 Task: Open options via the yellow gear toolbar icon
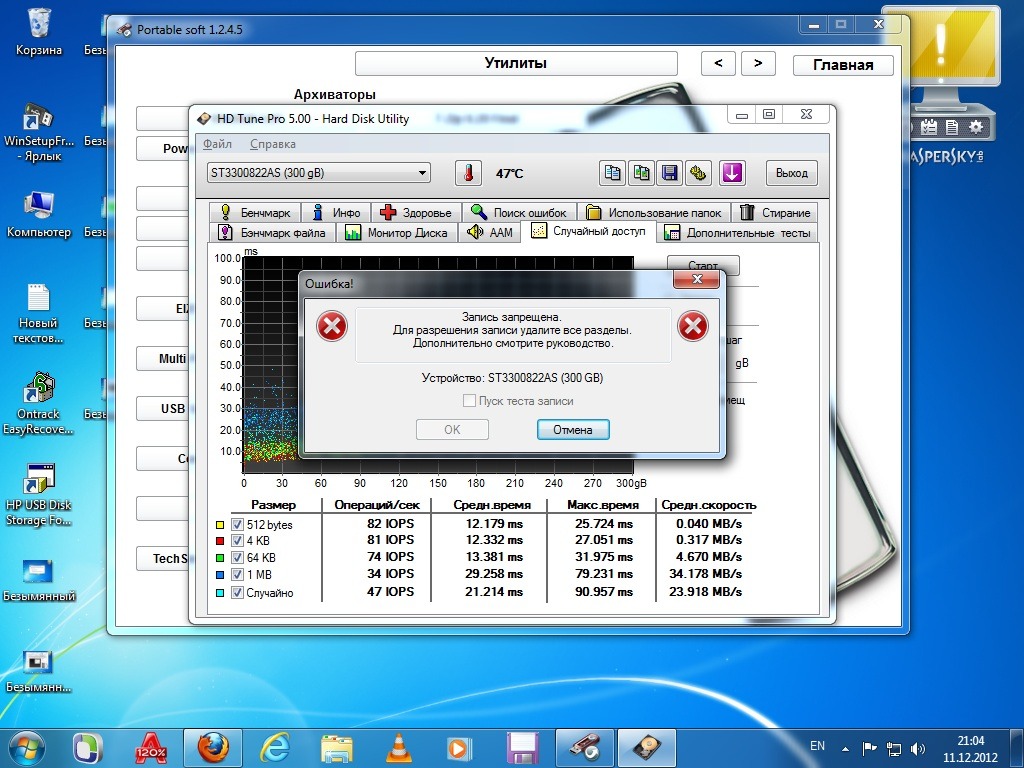coord(698,173)
